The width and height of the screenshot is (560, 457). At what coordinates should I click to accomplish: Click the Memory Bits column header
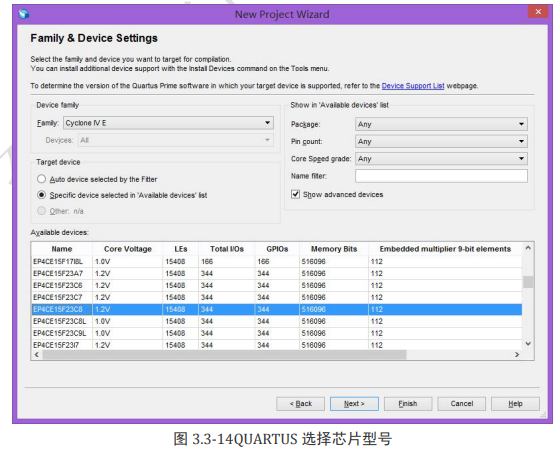[x=334, y=249]
